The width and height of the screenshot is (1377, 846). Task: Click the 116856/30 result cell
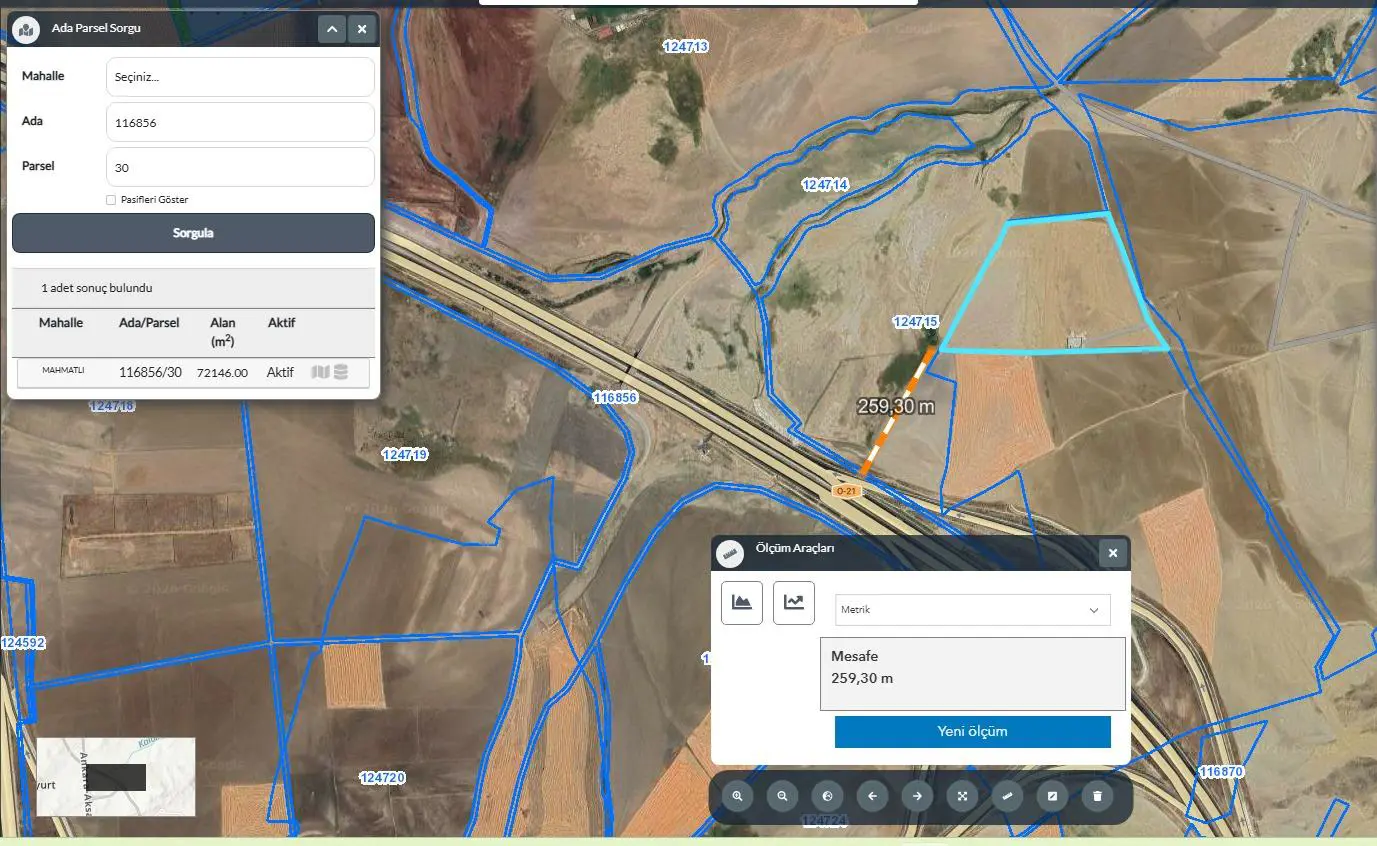150,372
